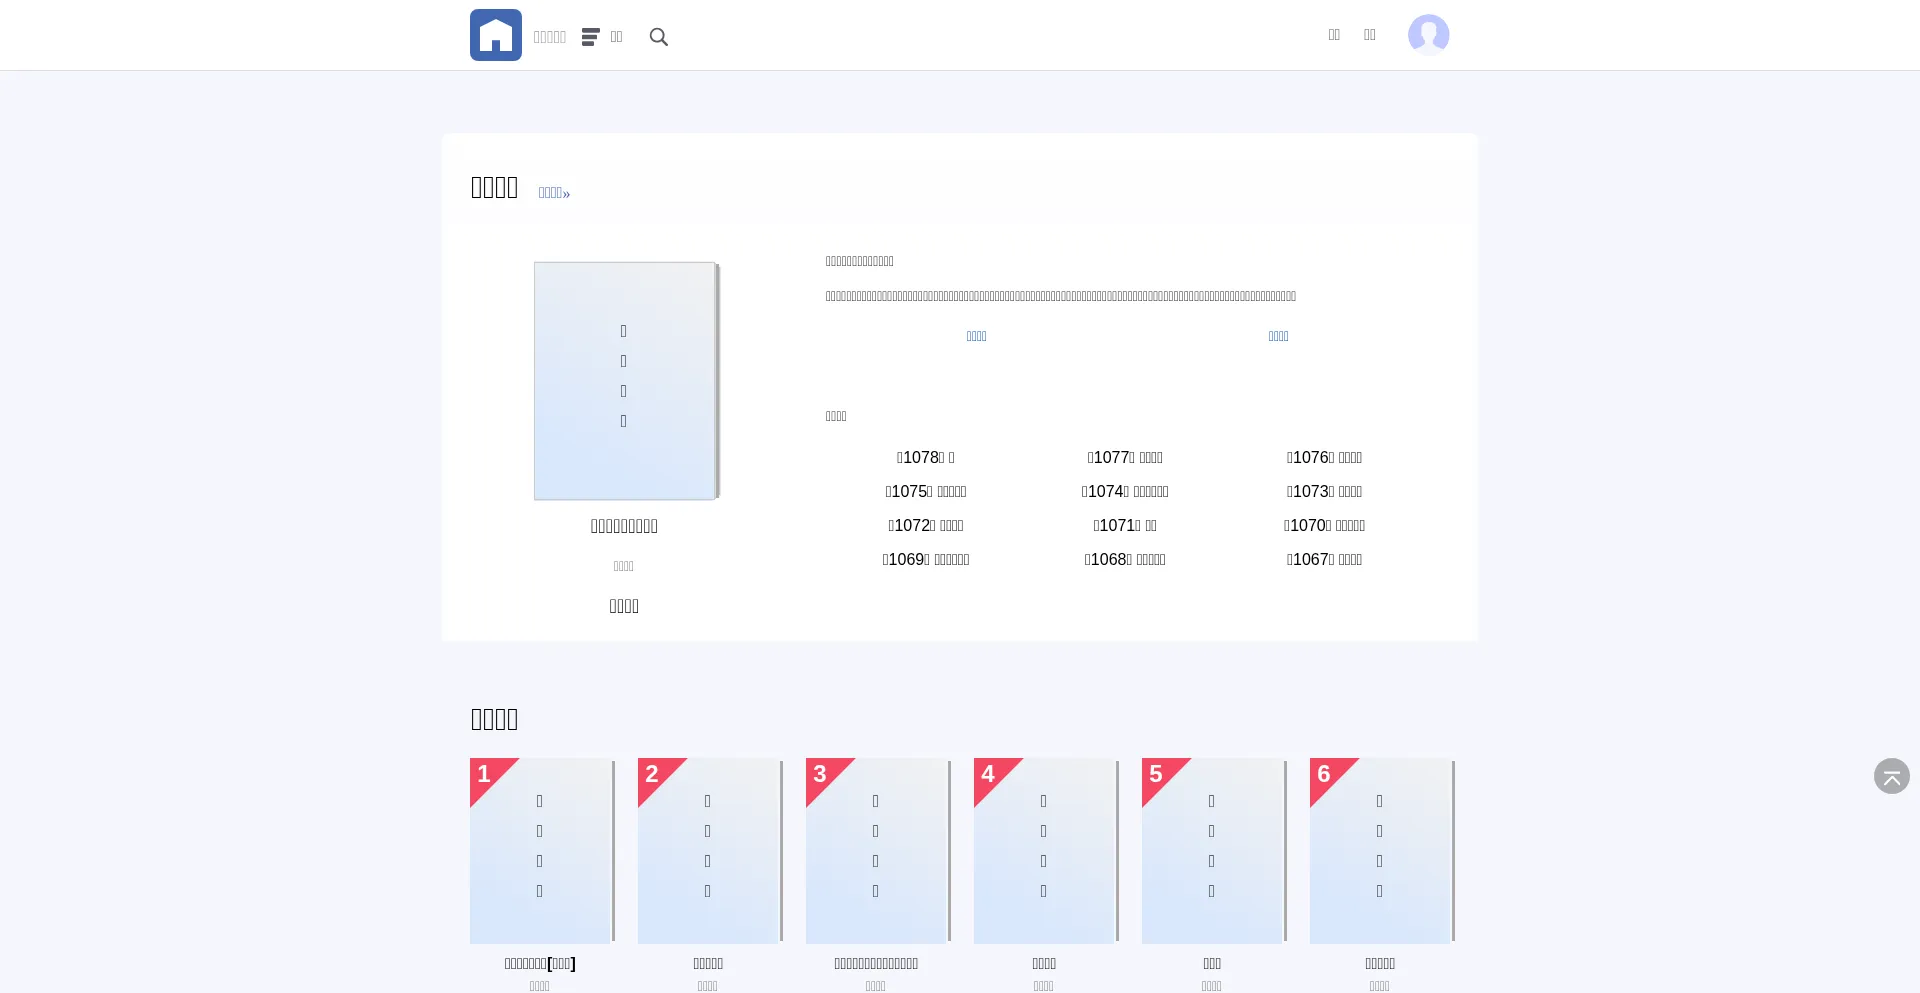Viewport: 1920px width, 993px height.
Task: Open chapter 1077 link
Action: click(x=1125, y=458)
